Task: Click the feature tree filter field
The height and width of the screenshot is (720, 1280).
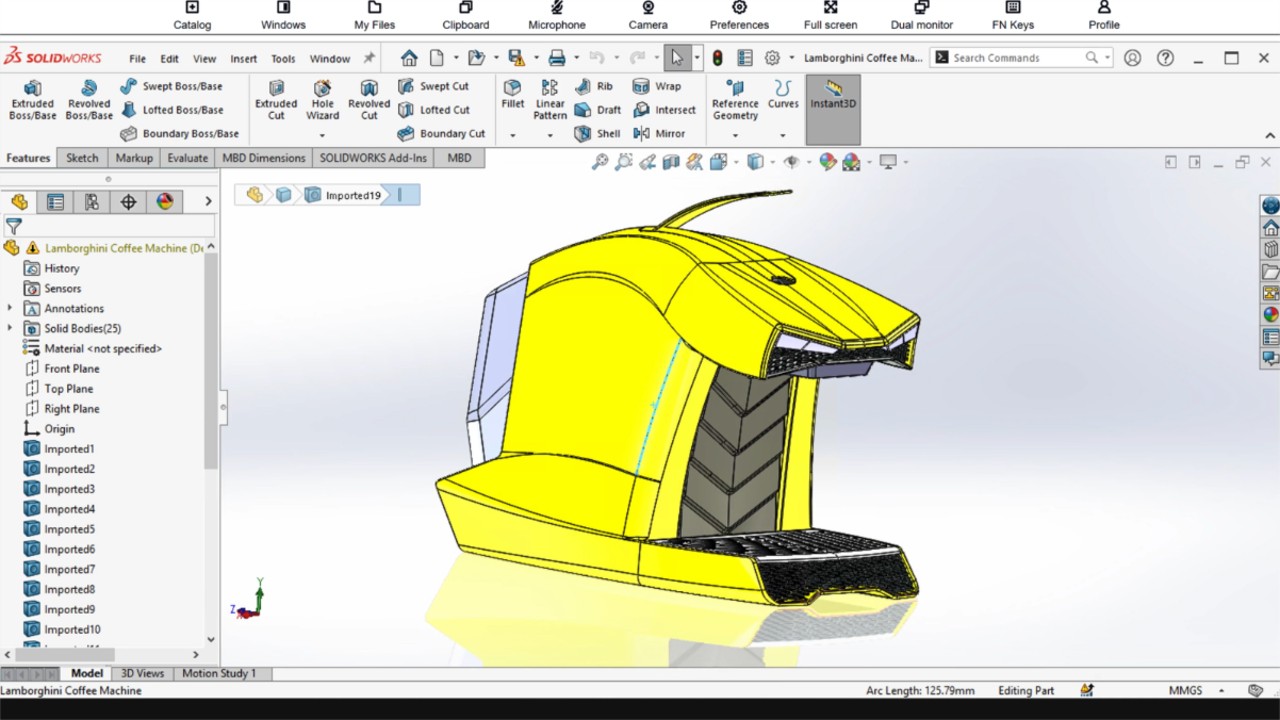Action: (x=108, y=227)
